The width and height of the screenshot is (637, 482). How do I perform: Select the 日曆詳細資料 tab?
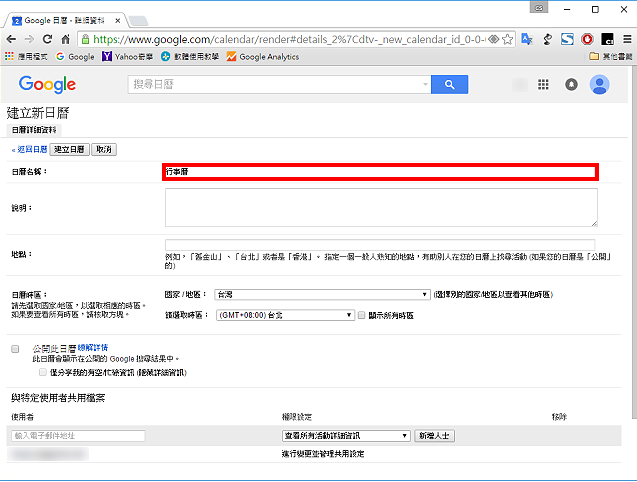34,130
